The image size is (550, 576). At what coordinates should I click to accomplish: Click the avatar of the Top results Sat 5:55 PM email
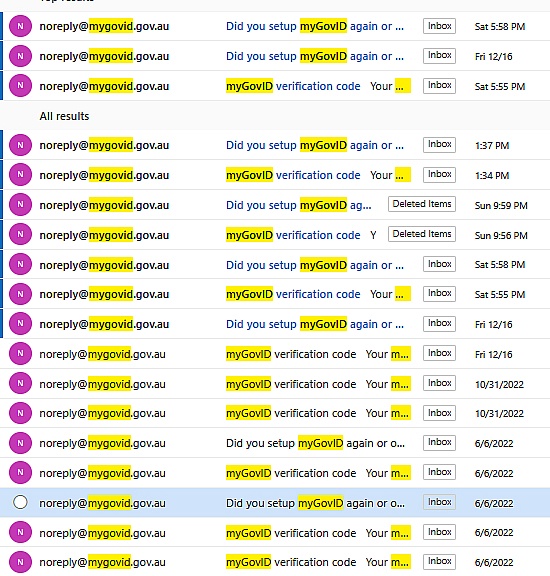[x=20, y=86]
